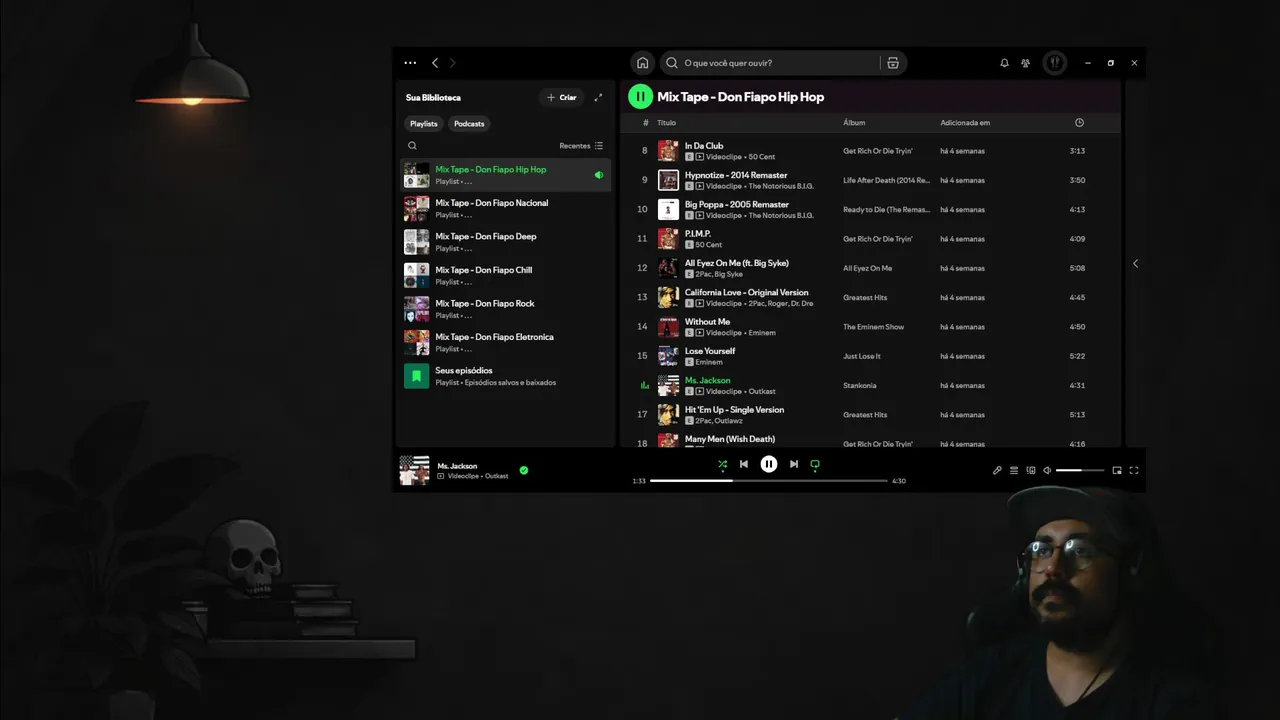
Task: Open the Browse icon in the search bar
Action: click(893, 63)
